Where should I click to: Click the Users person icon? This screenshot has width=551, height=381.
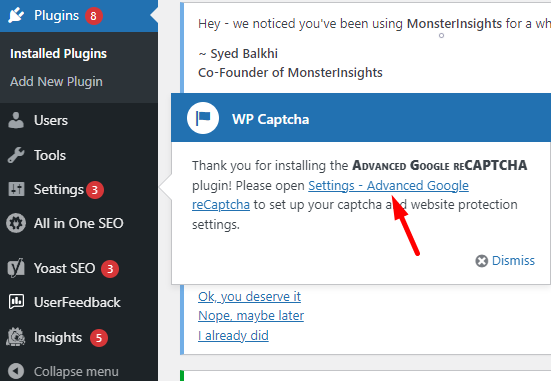pyautogui.click(x=16, y=120)
